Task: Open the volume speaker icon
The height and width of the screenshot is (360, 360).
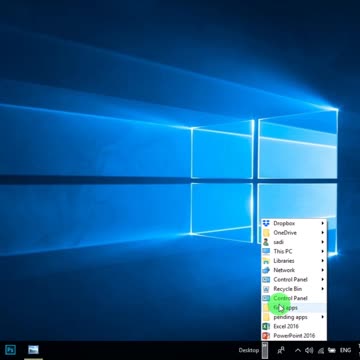Action: point(309,350)
